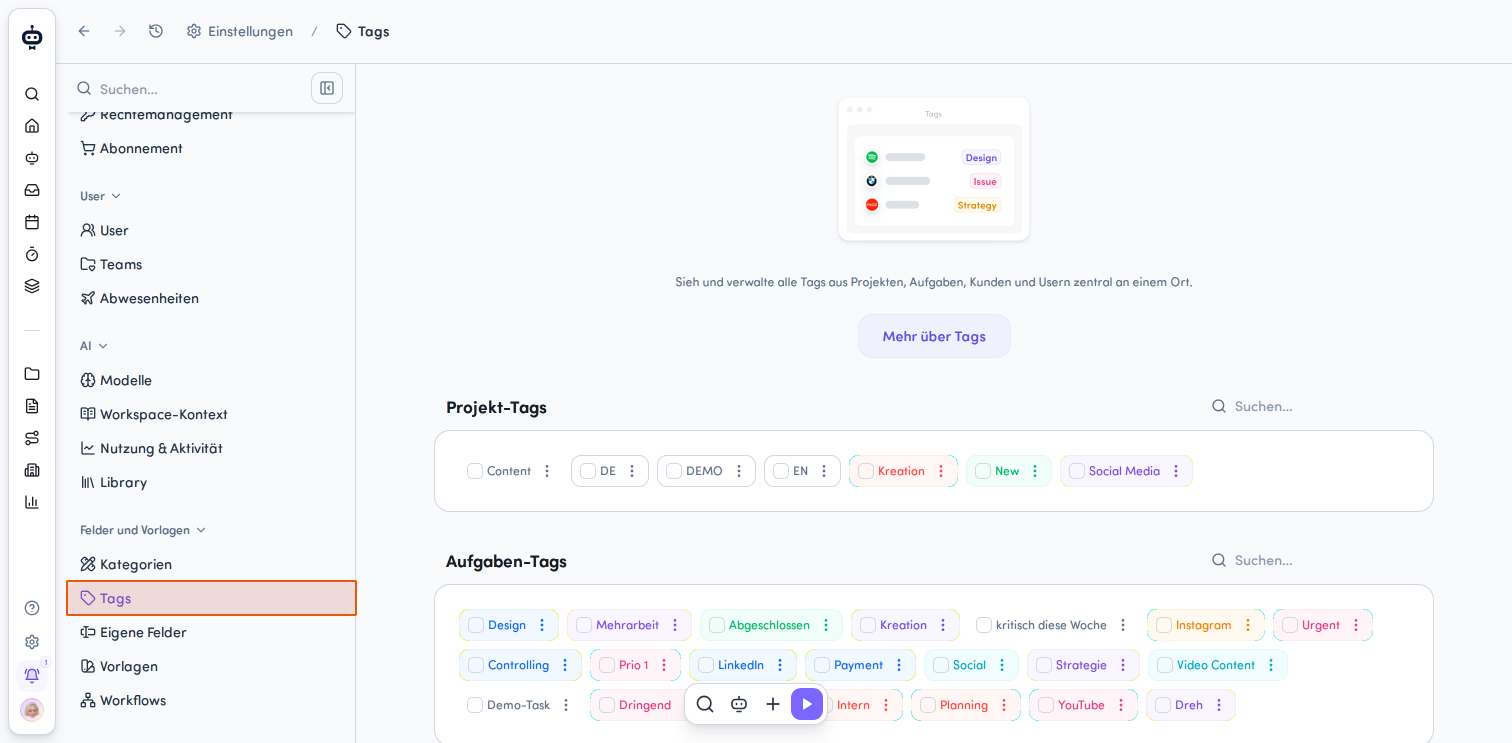Collapse the Felder und Vorlagen section
The width and height of the screenshot is (1512, 743).
pos(201,530)
